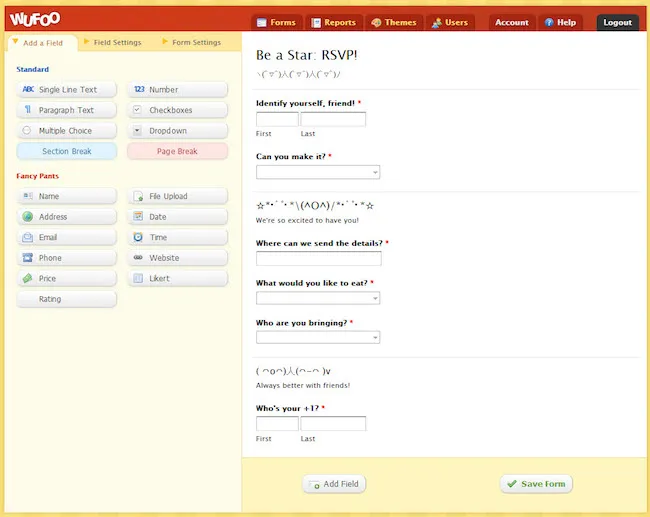Insert a Section Break

click(x=67, y=151)
